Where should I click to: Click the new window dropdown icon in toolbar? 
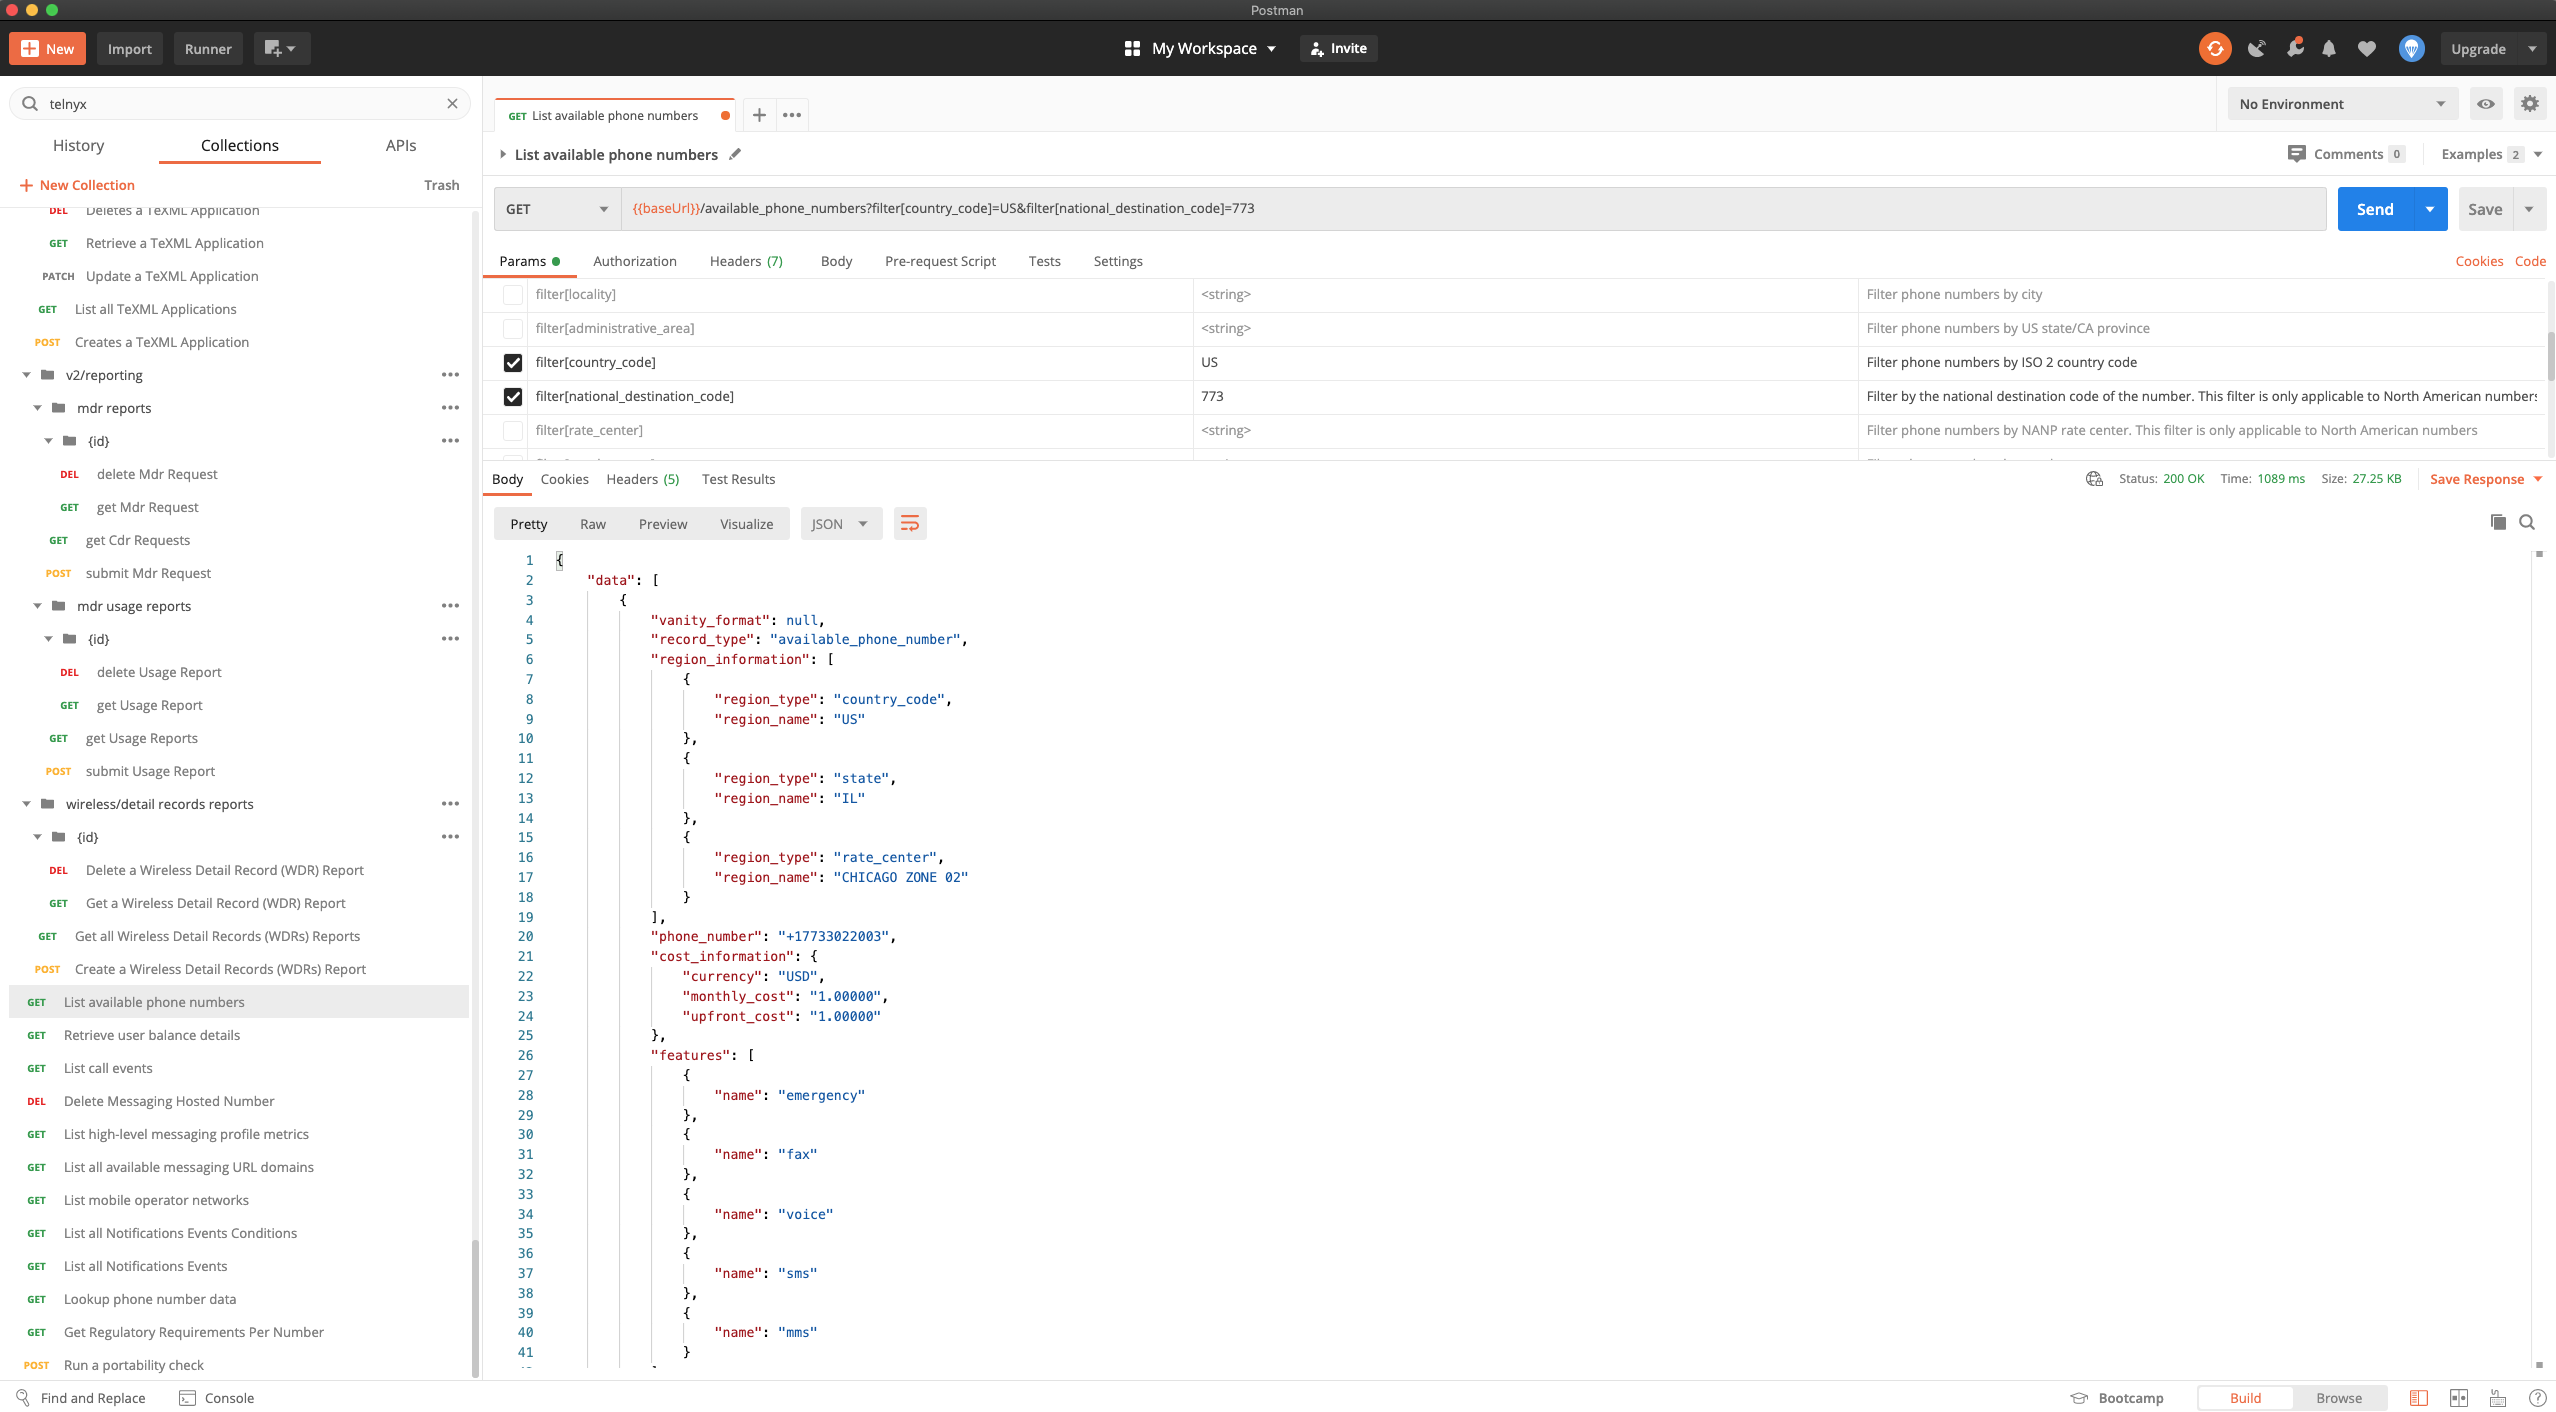coord(281,48)
